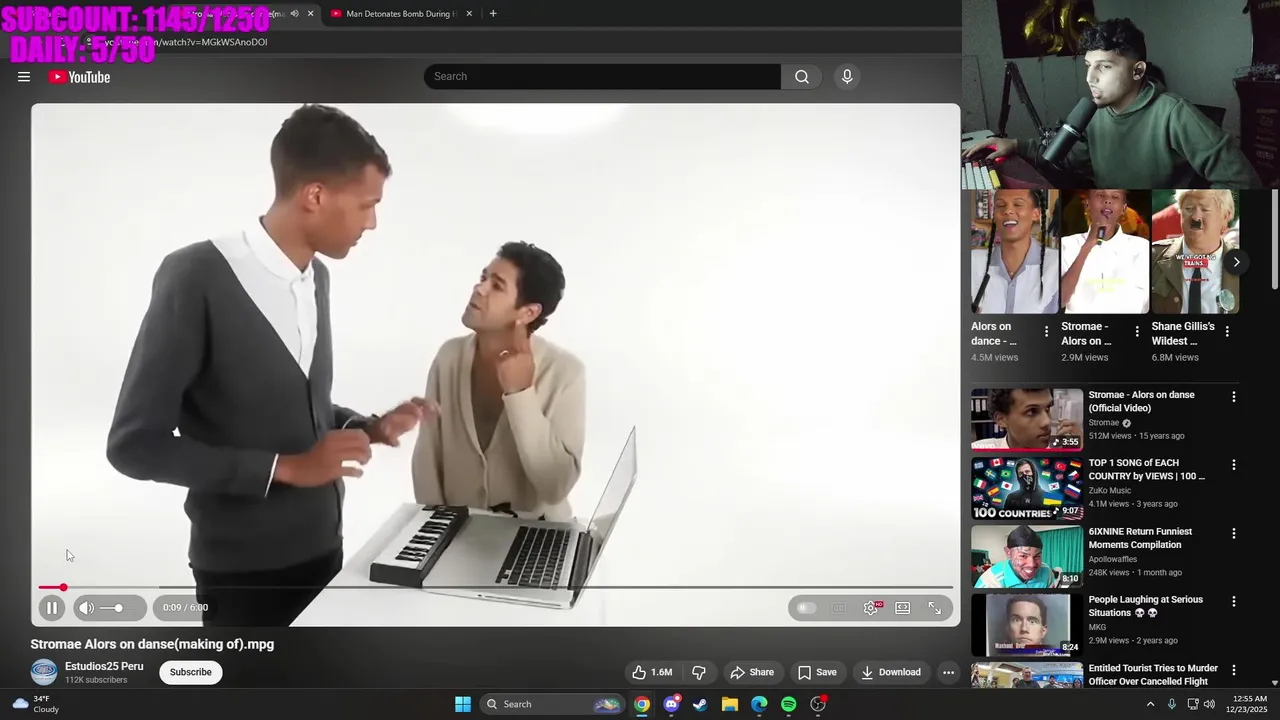Close the current Stromae video tab

pyautogui.click(x=310, y=14)
